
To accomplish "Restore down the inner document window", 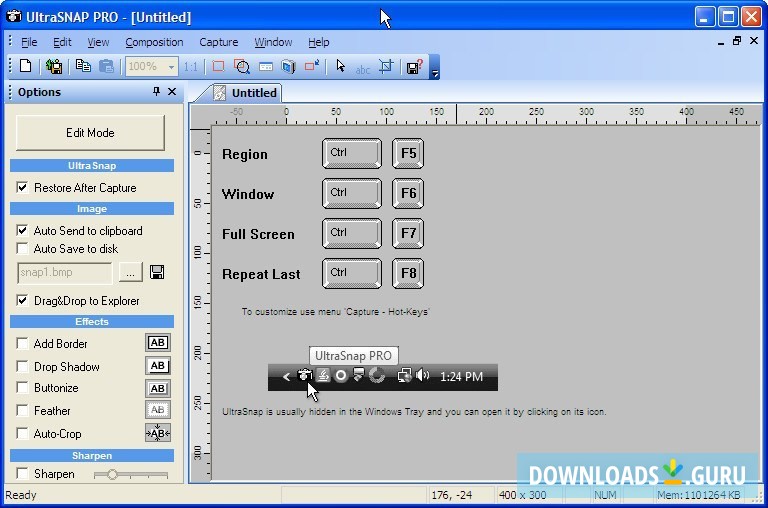I will click(737, 41).
